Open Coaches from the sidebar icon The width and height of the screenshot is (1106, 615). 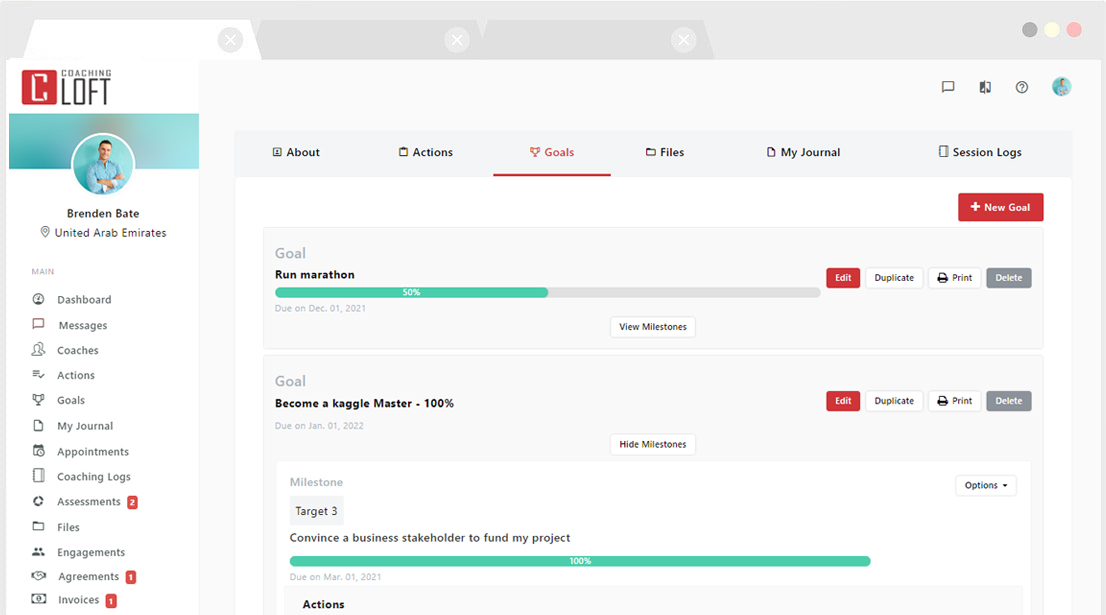[39, 350]
